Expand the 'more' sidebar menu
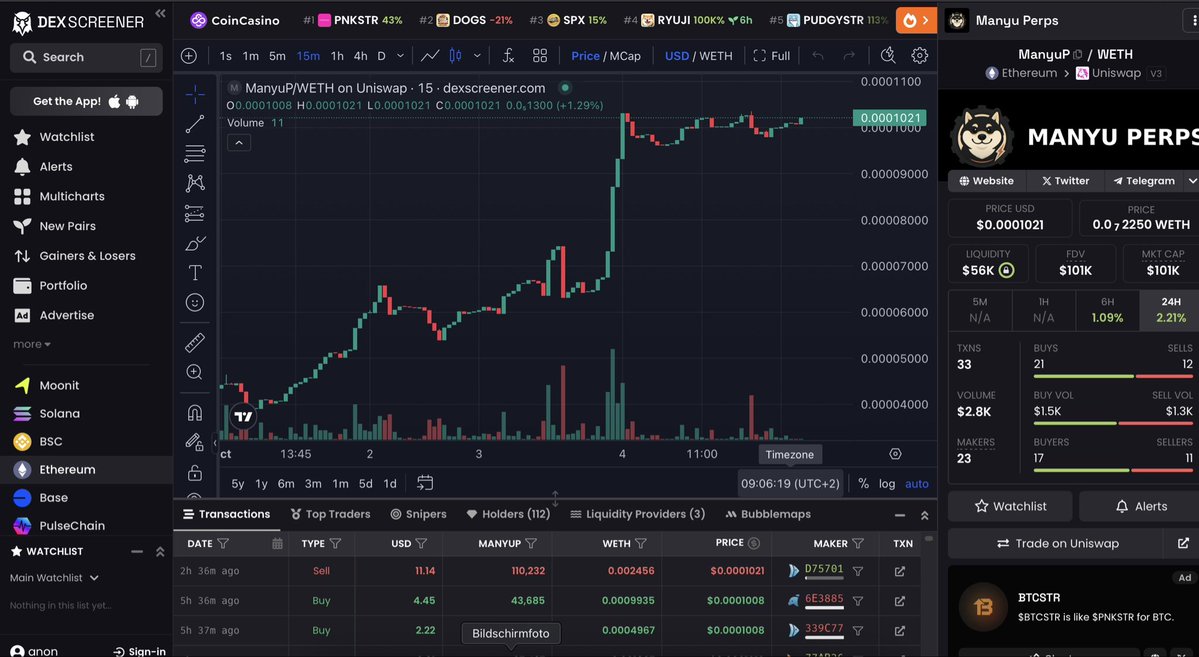 click(x=32, y=344)
